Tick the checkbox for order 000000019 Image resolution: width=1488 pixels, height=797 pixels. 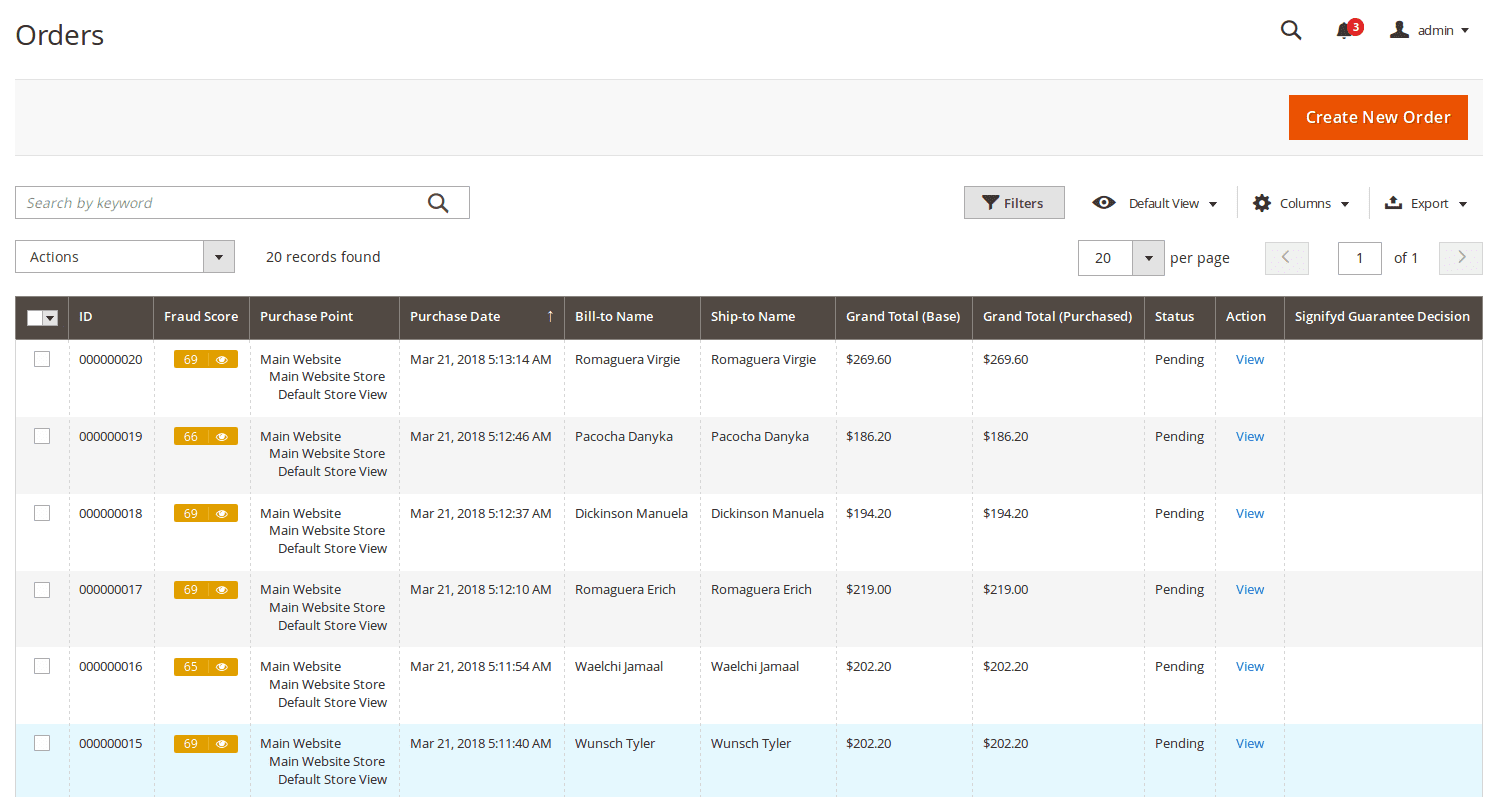click(42, 436)
